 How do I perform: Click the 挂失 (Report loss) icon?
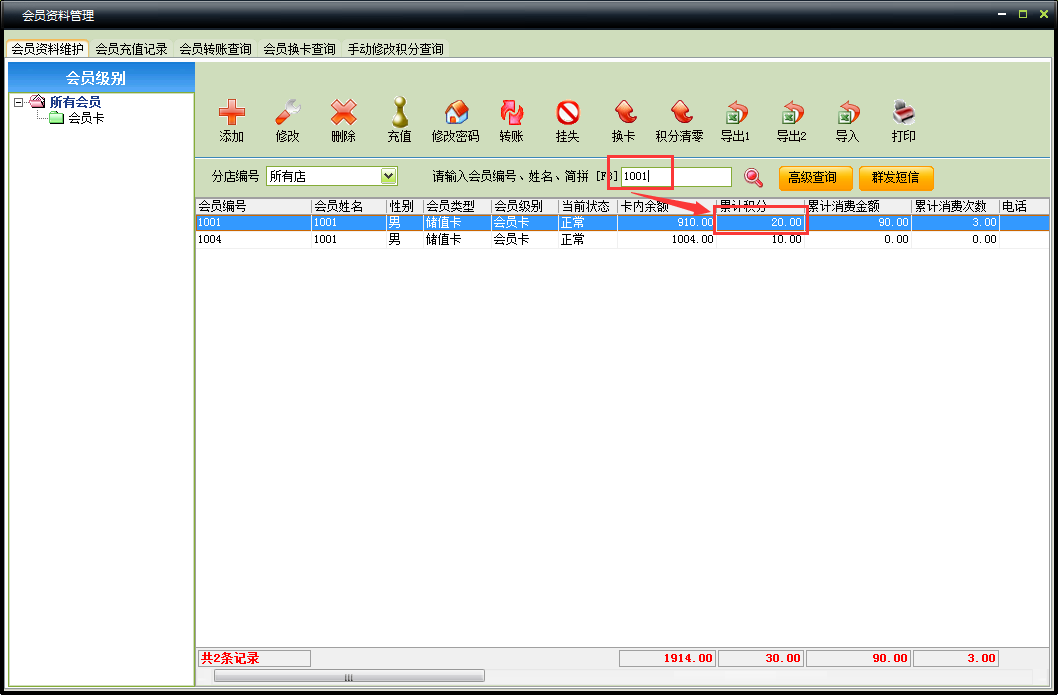tap(567, 113)
